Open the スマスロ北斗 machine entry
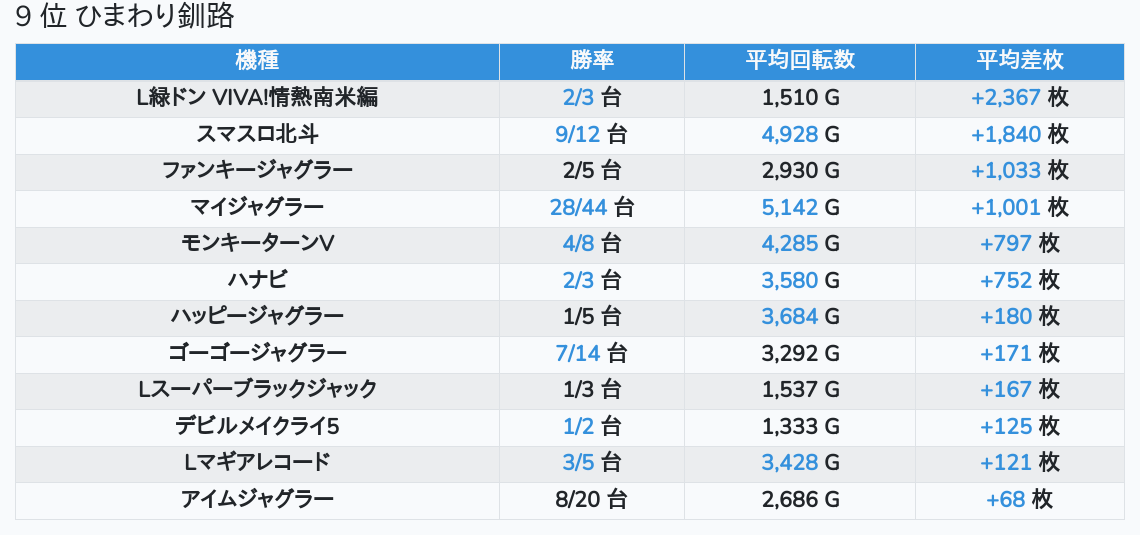 (257, 134)
